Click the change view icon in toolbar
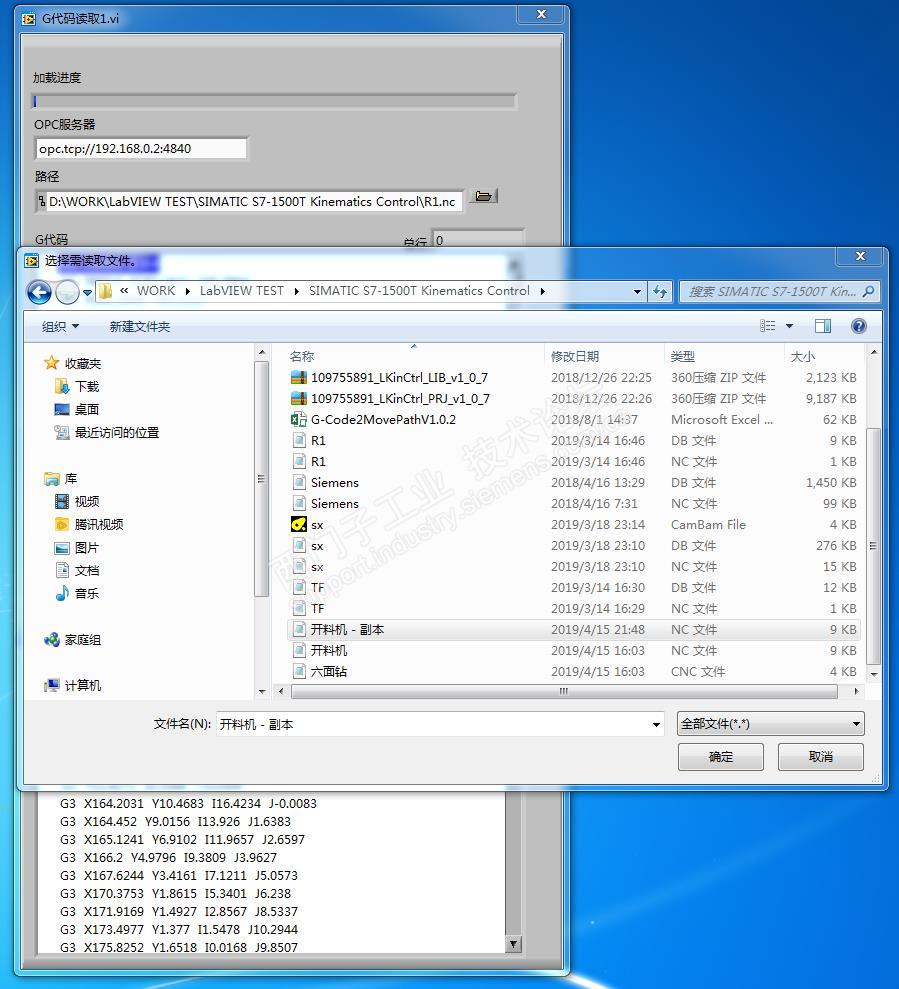This screenshot has width=899, height=989. point(768,326)
